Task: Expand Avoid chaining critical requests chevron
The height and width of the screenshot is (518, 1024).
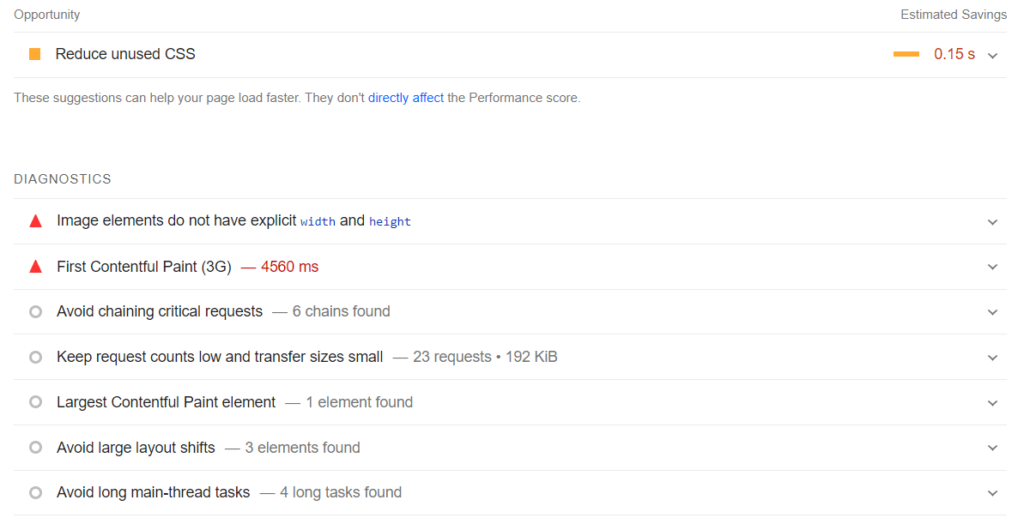Action: tap(992, 312)
